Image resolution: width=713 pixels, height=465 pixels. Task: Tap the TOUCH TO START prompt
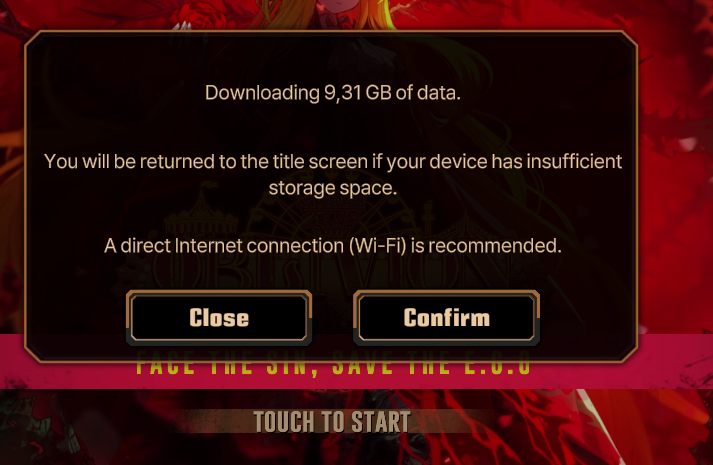pyautogui.click(x=332, y=422)
